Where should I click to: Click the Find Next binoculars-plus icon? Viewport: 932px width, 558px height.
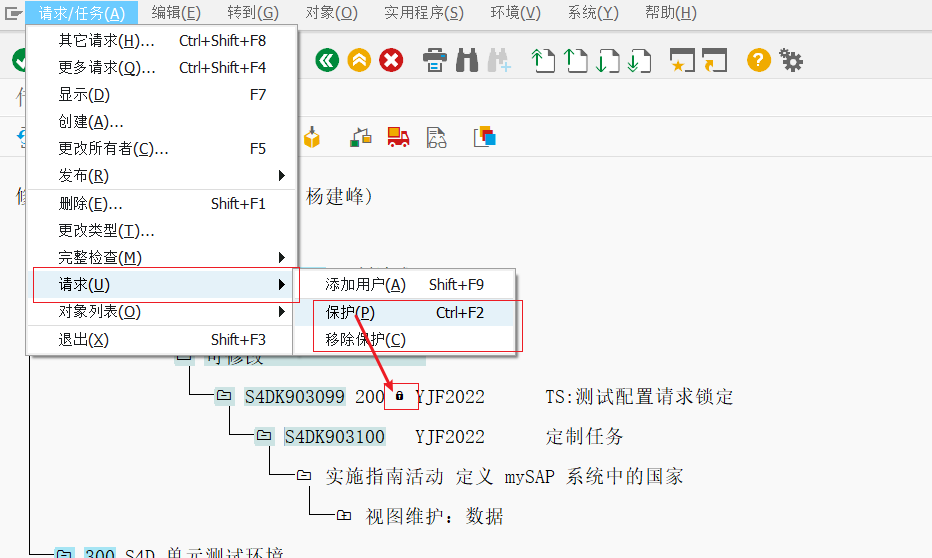499,60
